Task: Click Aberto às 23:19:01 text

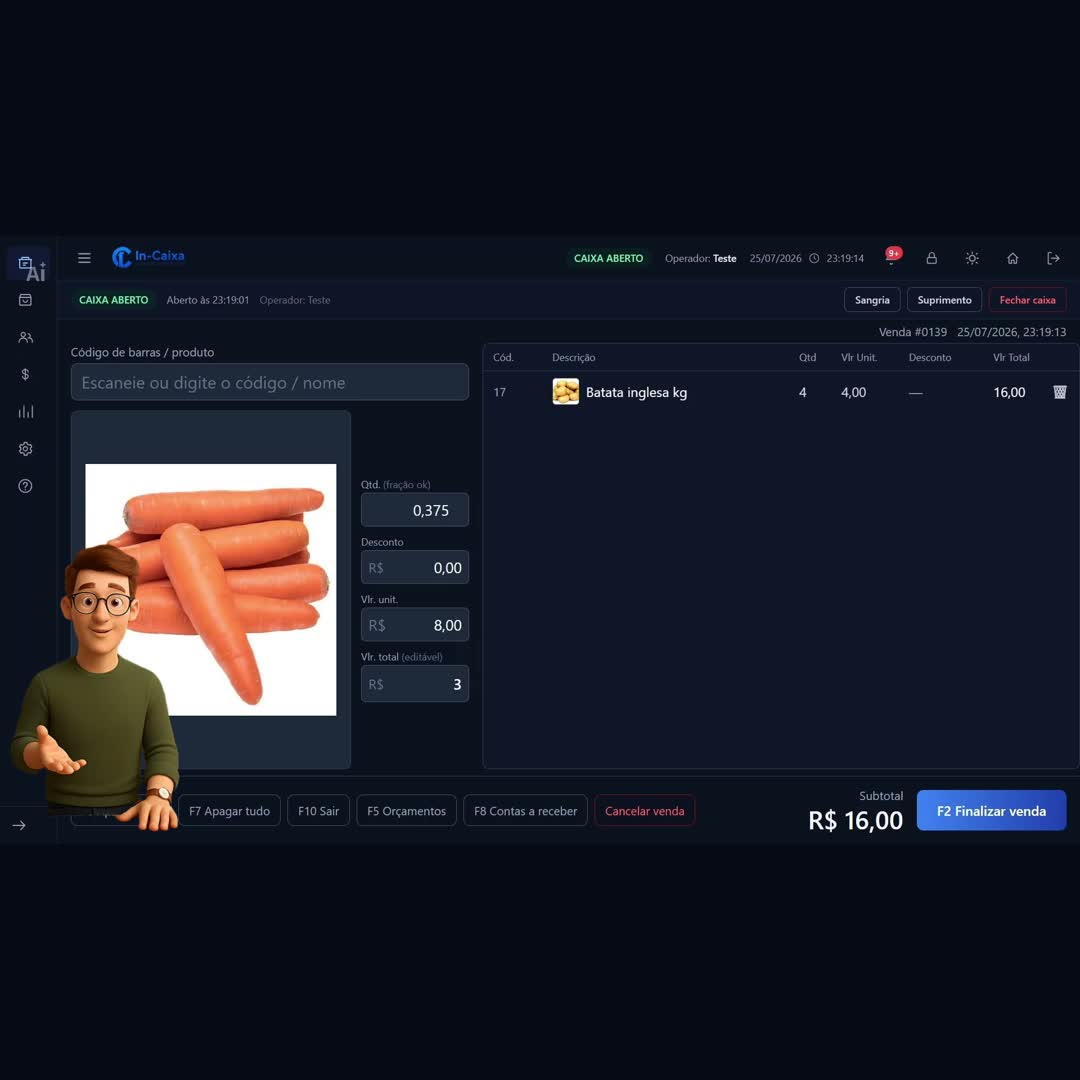Action: pos(207,300)
